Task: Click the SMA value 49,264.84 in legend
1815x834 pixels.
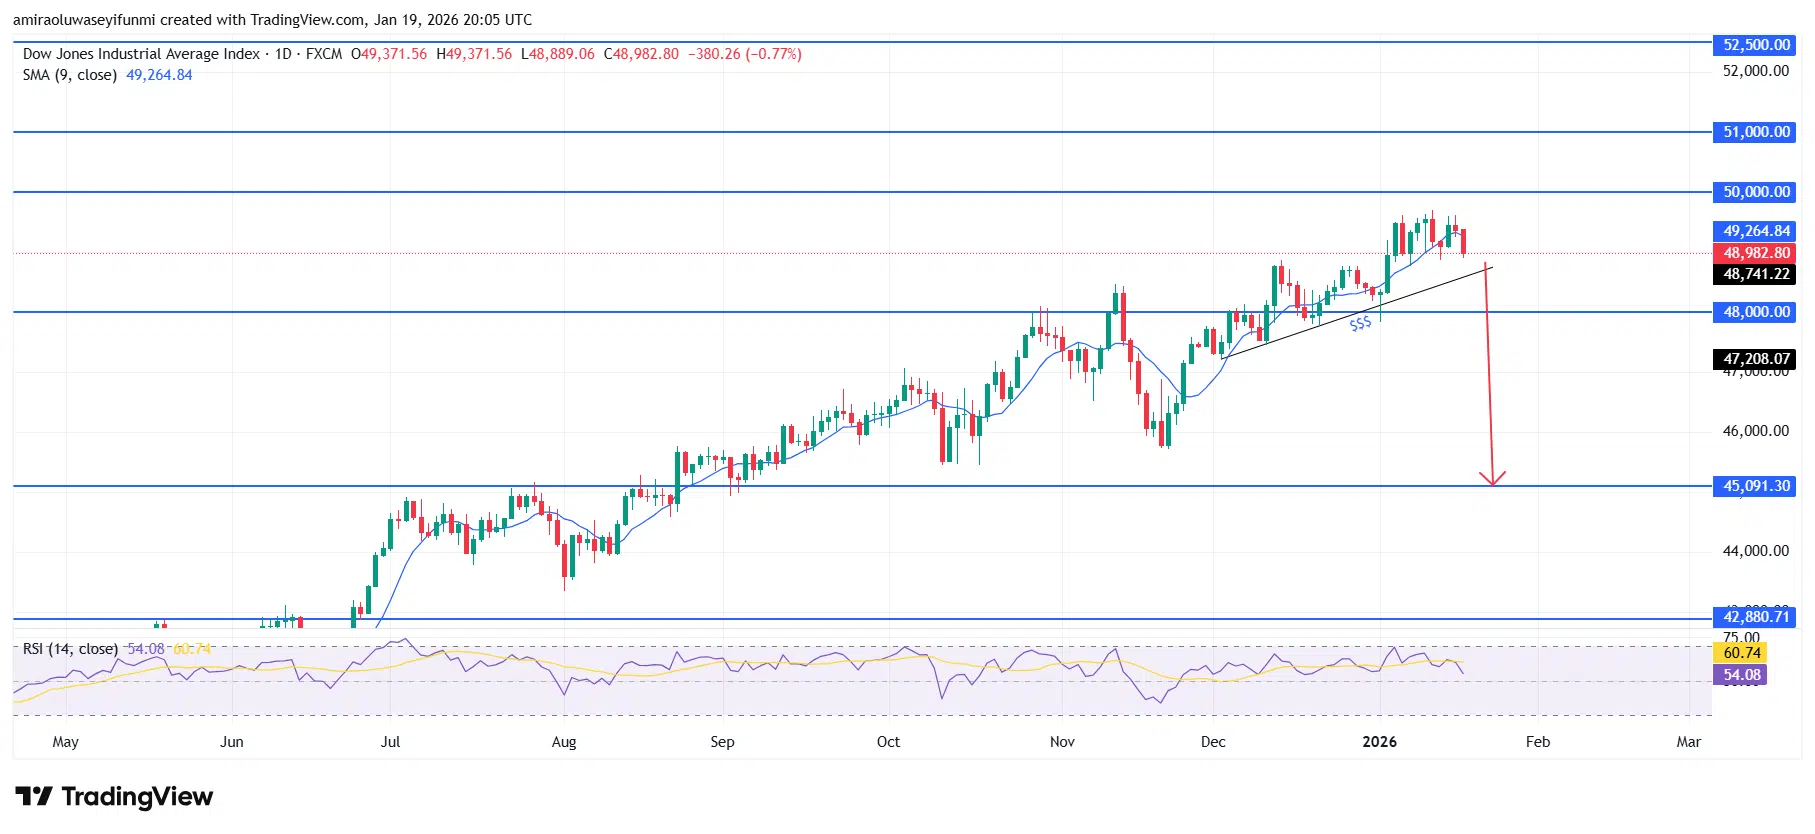Action: (x=159, y=75)
